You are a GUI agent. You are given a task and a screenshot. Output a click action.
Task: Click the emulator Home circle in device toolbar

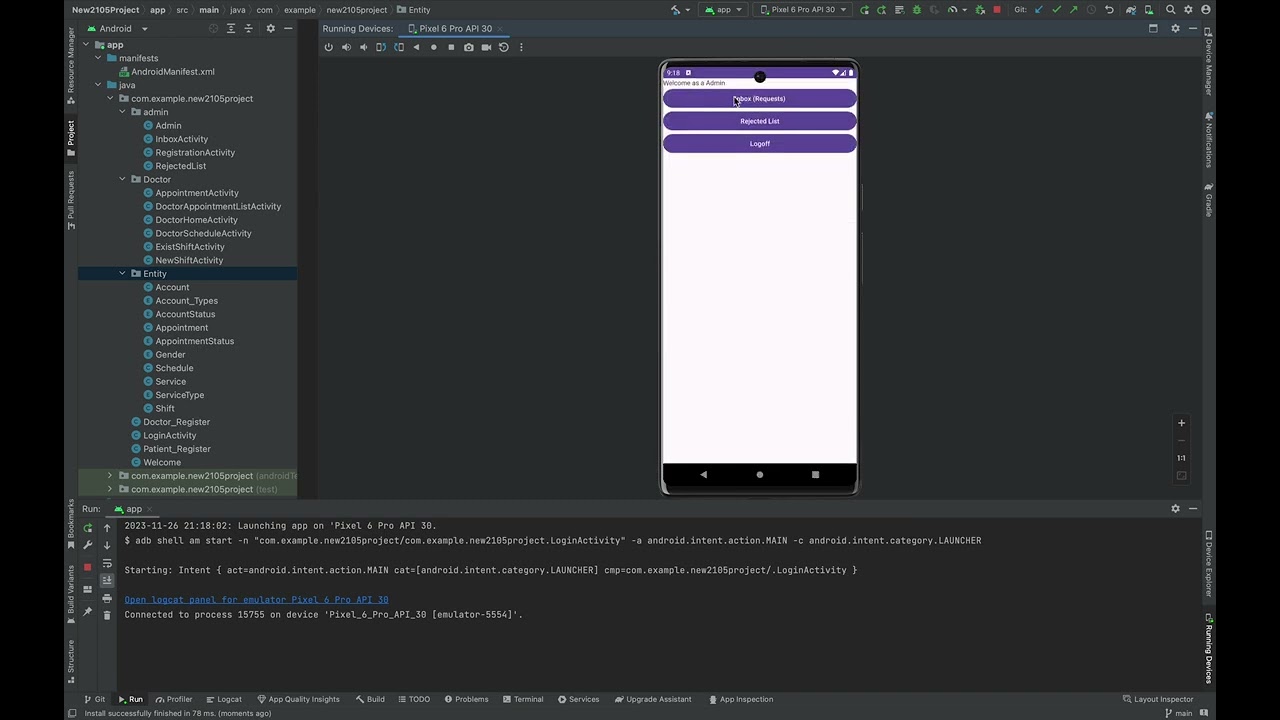[433, 47]
